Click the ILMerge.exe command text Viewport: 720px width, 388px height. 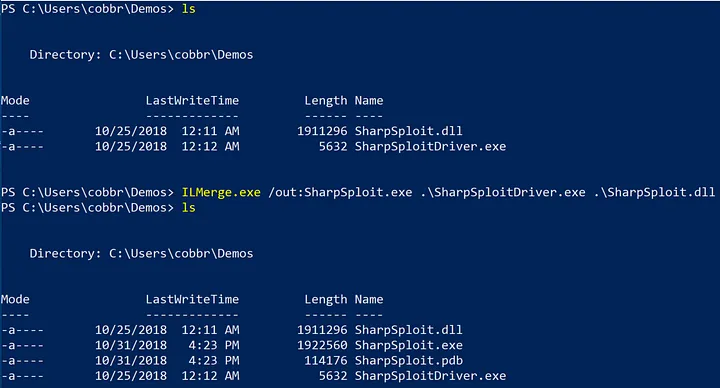(x=221, y=192)
